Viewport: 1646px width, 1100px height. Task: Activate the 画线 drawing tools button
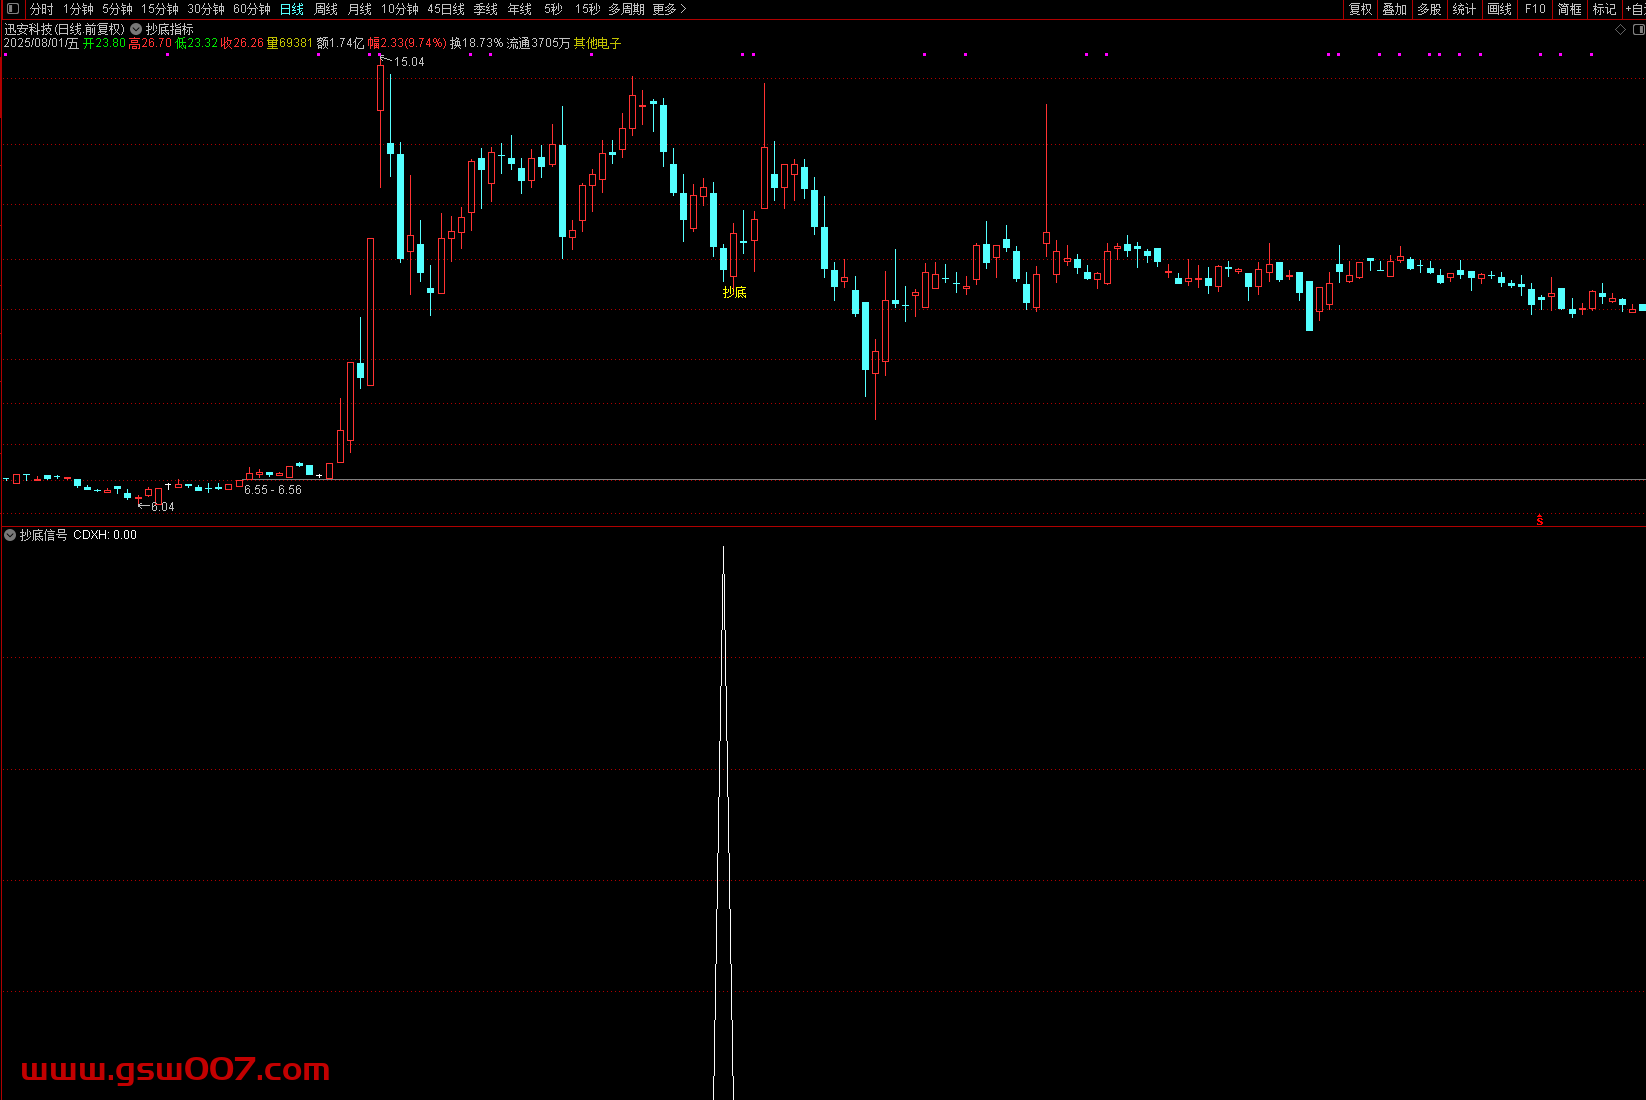[1500, 9]
